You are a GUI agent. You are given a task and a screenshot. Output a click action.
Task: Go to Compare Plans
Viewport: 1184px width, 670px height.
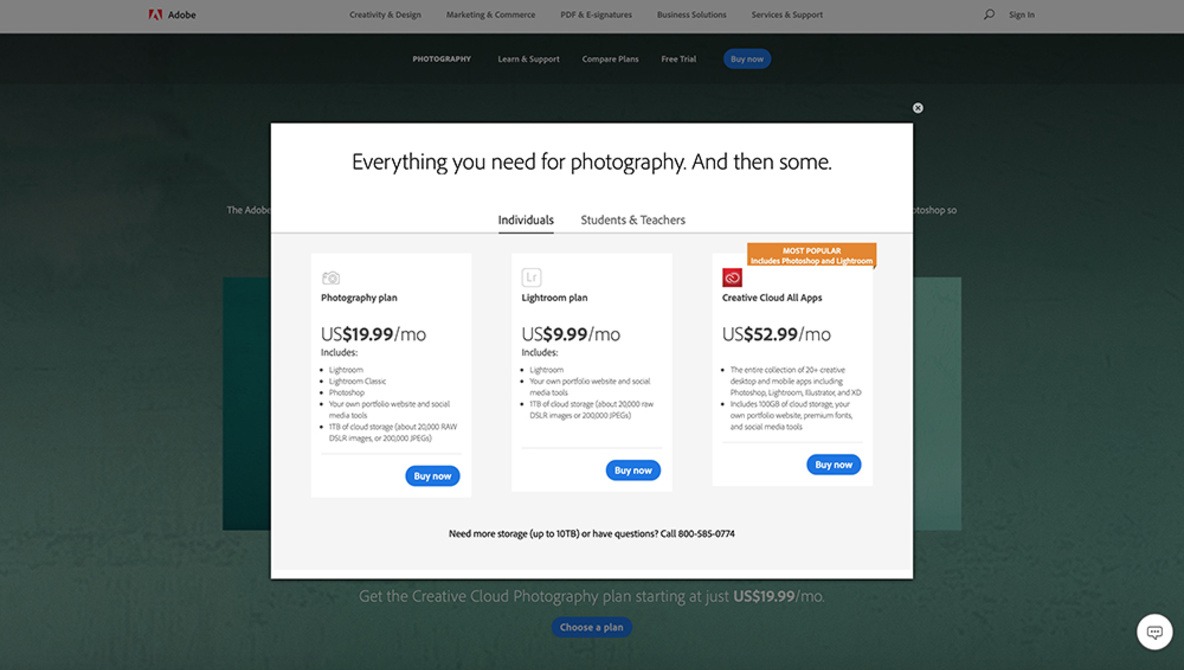pos(610,59)
